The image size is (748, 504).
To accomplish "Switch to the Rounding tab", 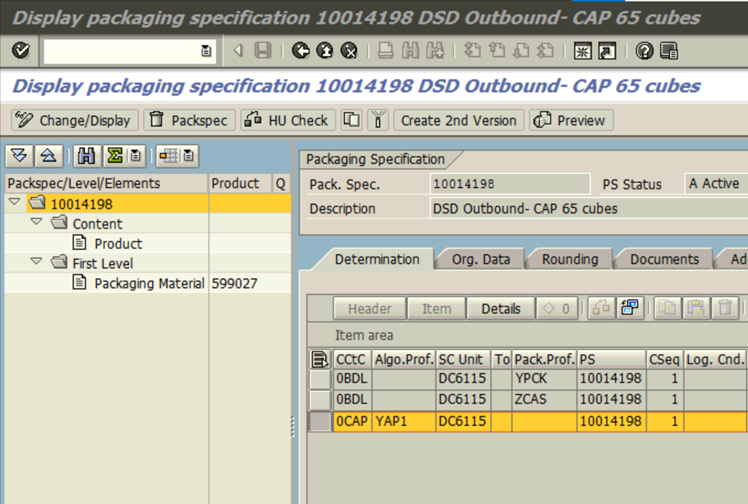I will point(569,259).
